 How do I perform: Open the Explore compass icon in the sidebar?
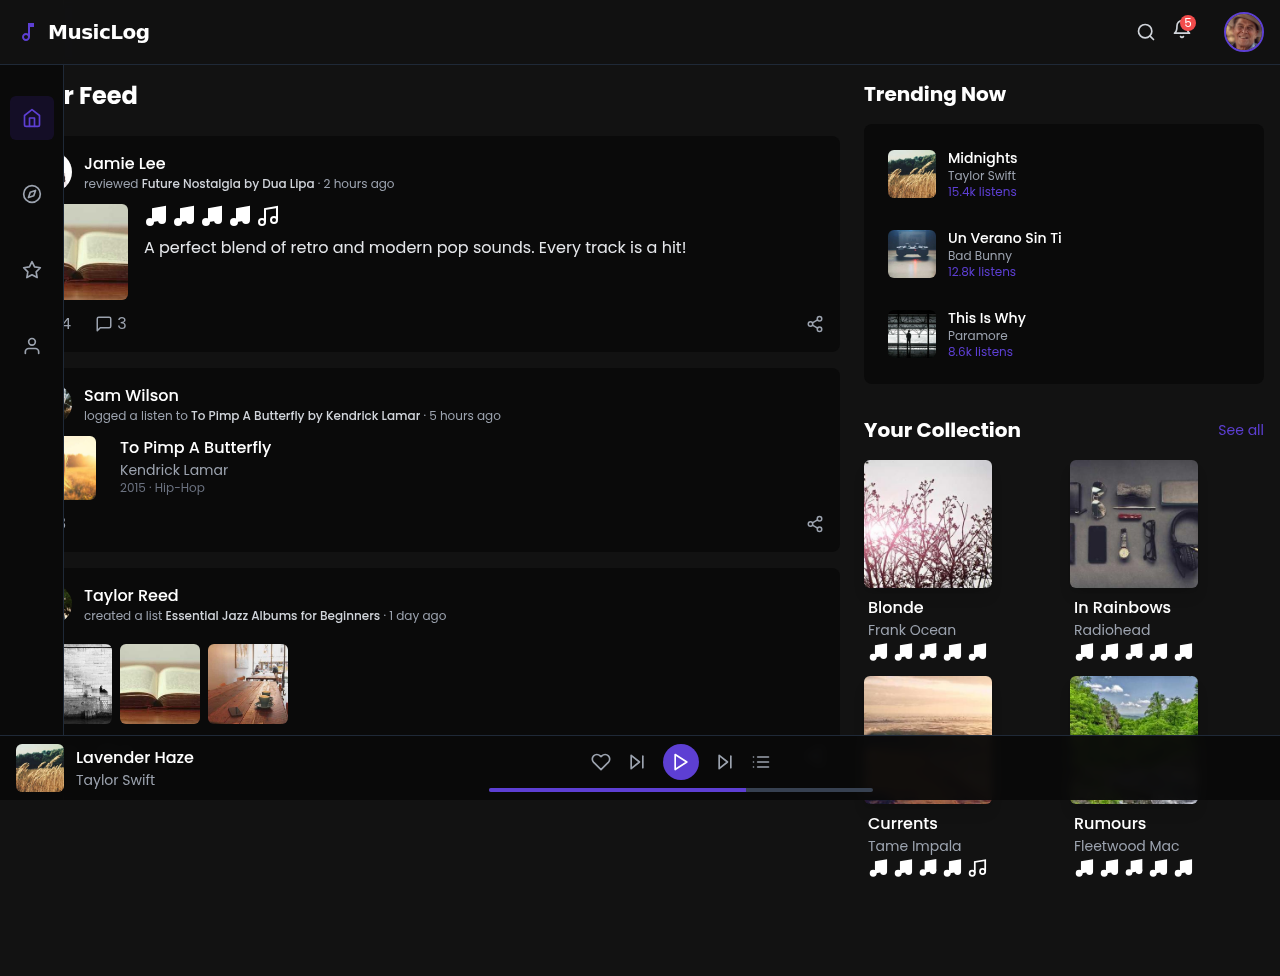click(x=31, y=194)
